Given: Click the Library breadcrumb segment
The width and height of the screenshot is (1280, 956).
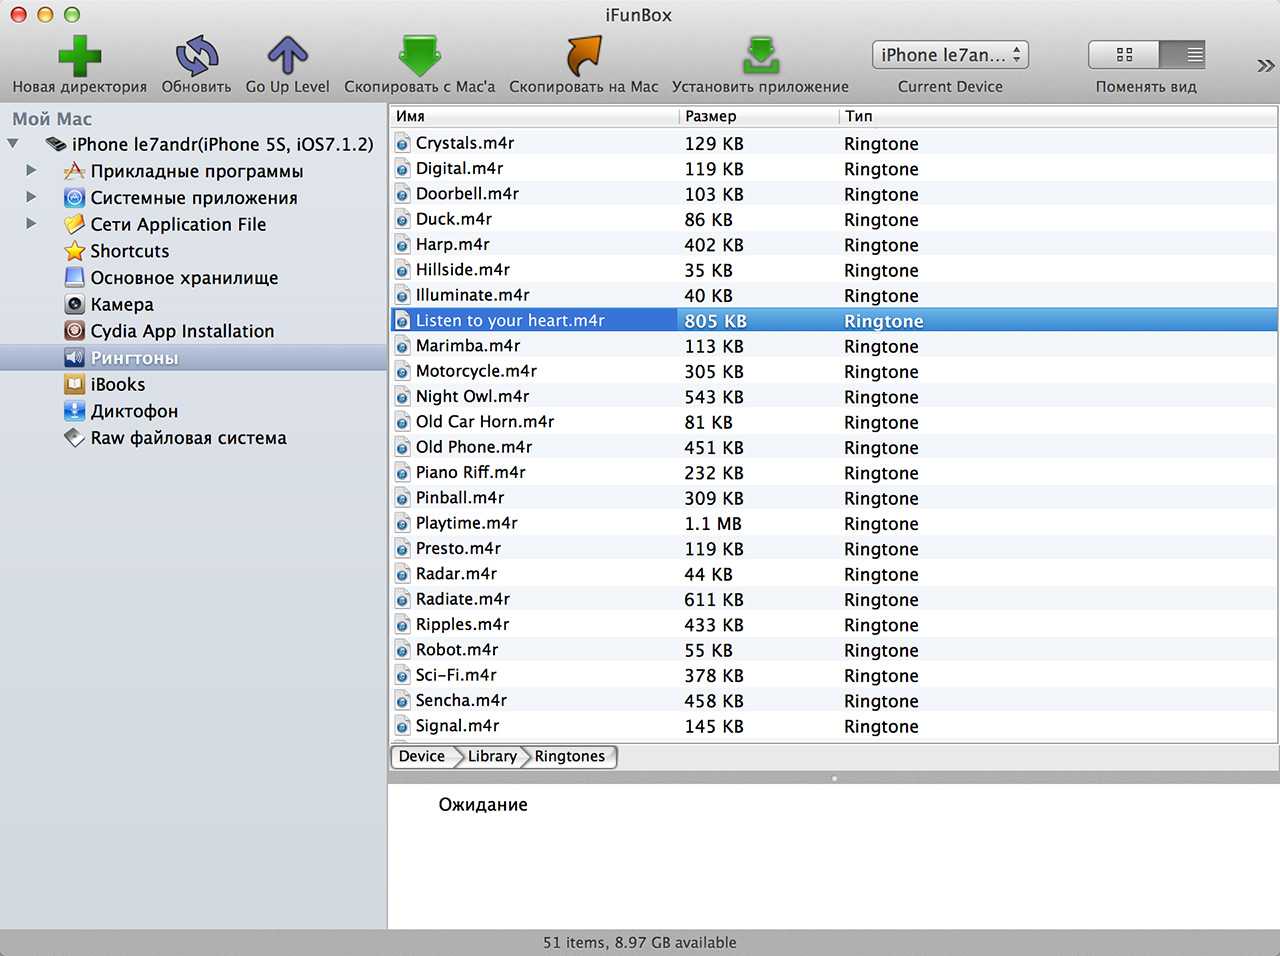Looking at the screenshot, I should [x=492, y=756].
